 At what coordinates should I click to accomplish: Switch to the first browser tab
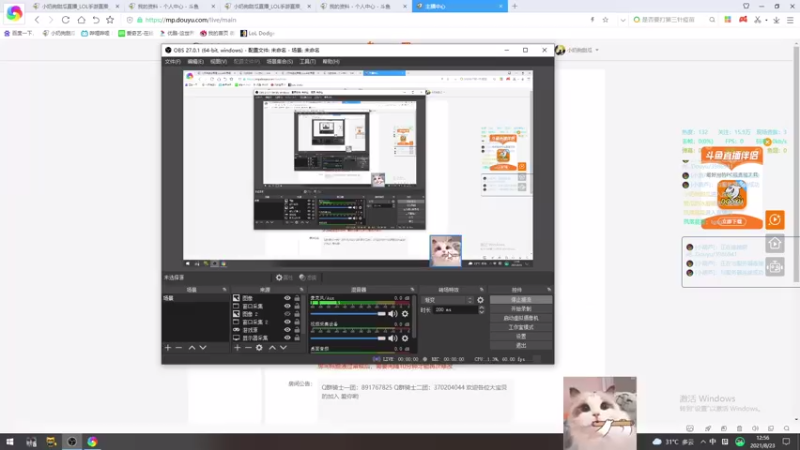[74, 6]
